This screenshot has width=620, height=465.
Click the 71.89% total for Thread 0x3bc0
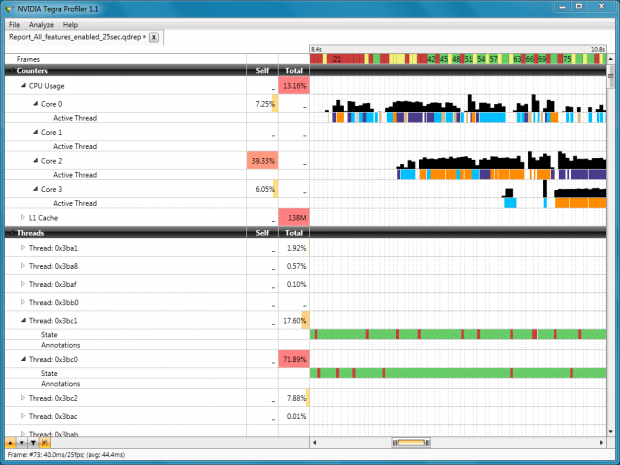click(294, 359)
